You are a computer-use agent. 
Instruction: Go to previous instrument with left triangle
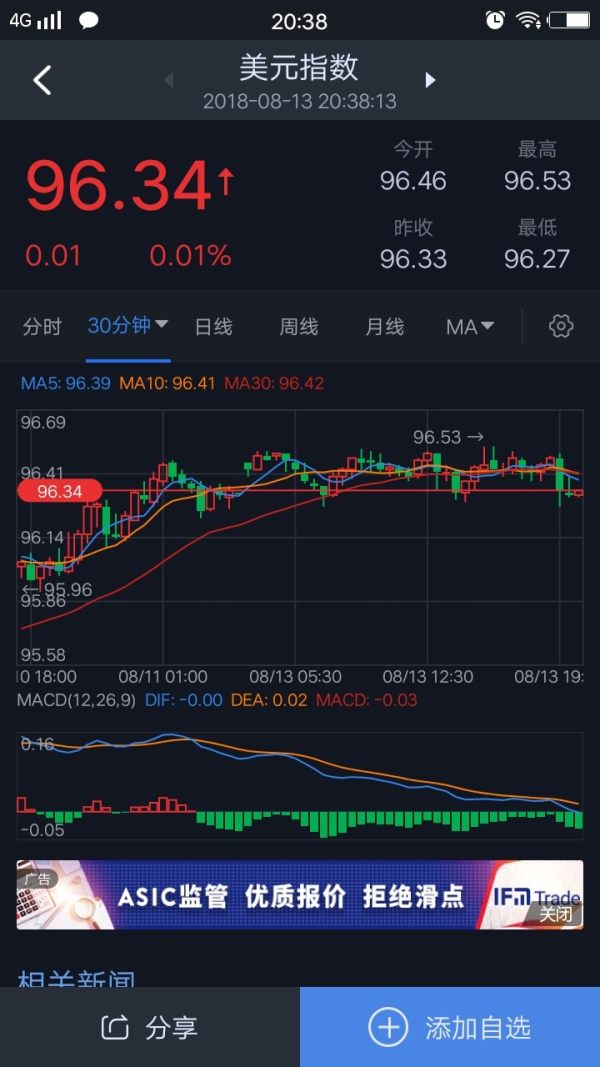point(169,80)
